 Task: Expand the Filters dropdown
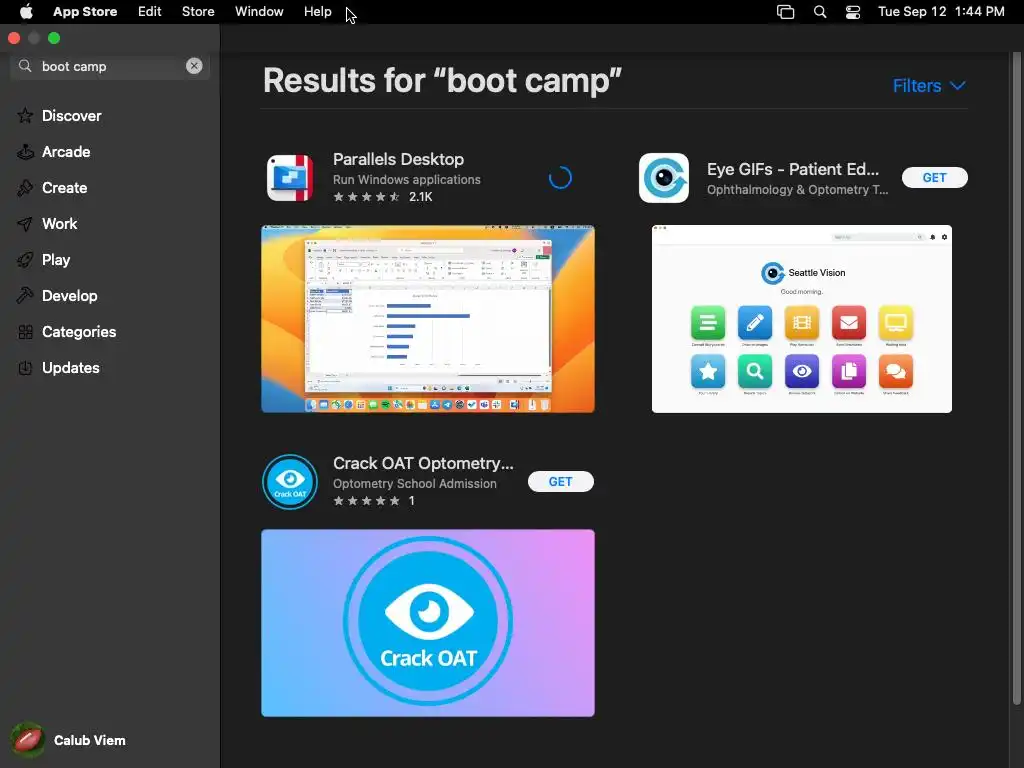[929, 86]
